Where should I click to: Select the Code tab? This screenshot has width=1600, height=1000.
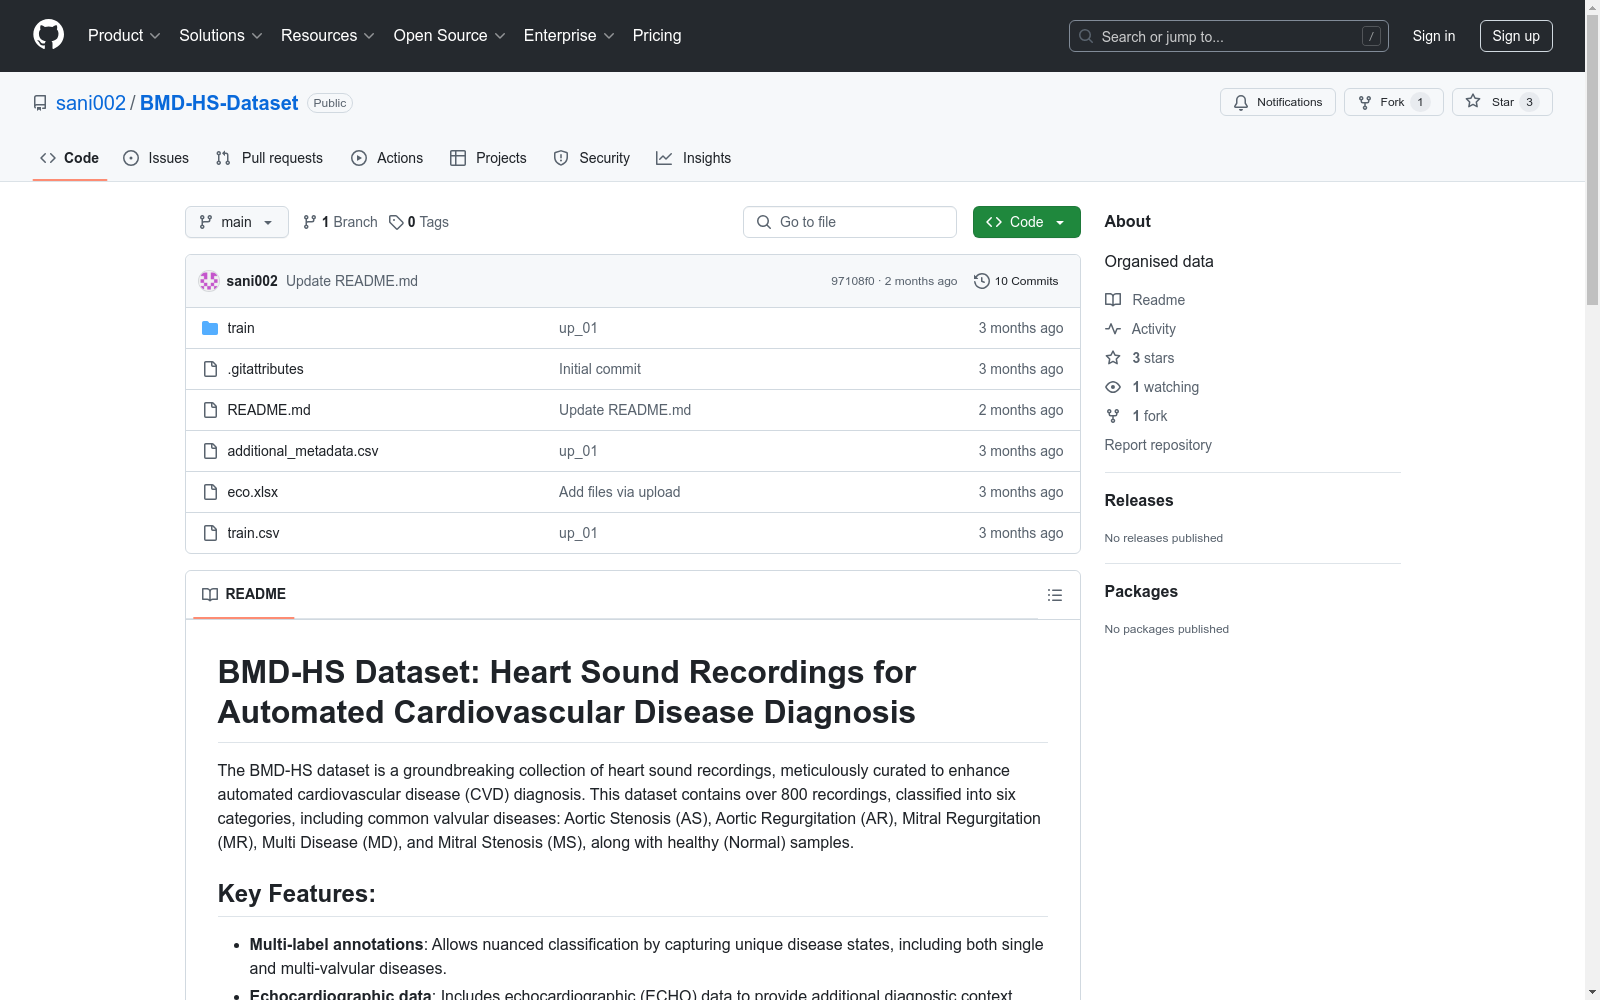(69, 158)
